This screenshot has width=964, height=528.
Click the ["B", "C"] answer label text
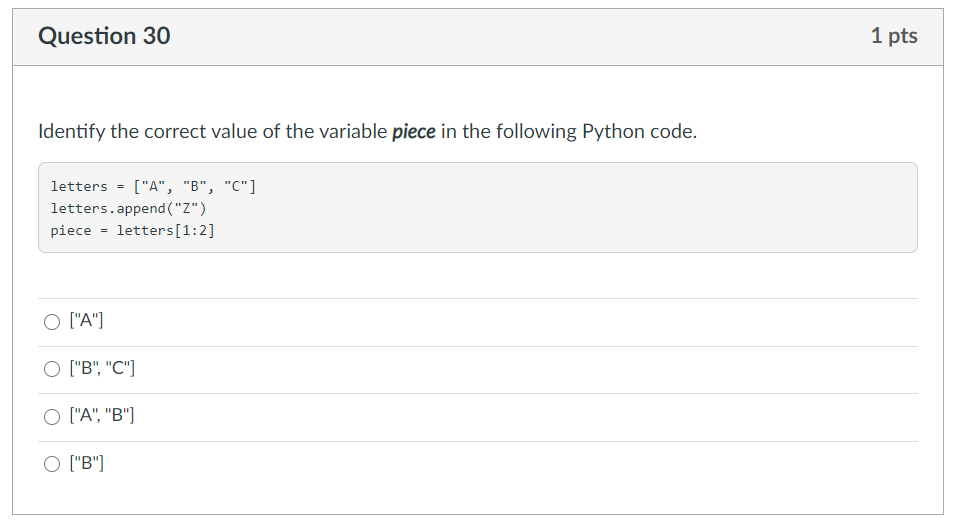click(x=103, y=369)
